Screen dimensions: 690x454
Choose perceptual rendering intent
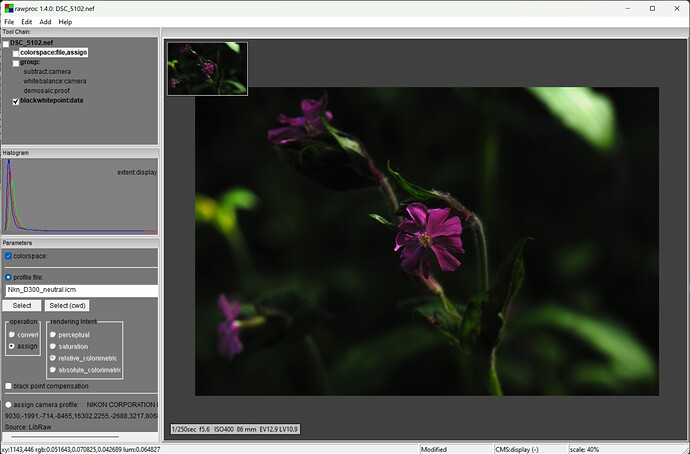[53, 335]
